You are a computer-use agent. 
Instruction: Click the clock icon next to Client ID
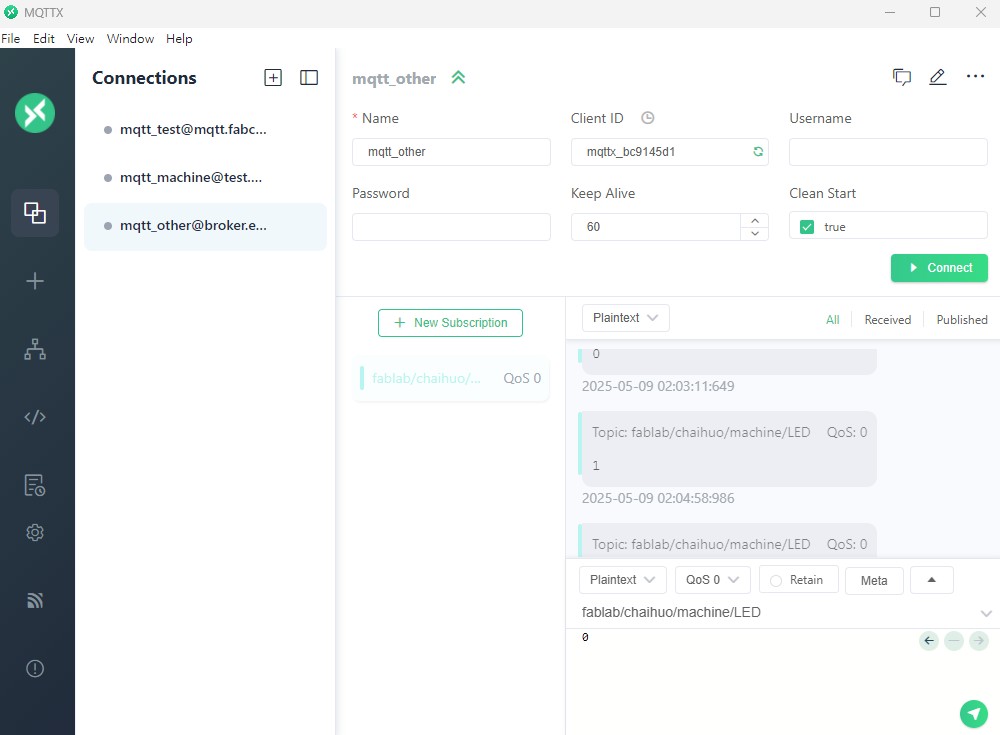(x=647, y=118)
